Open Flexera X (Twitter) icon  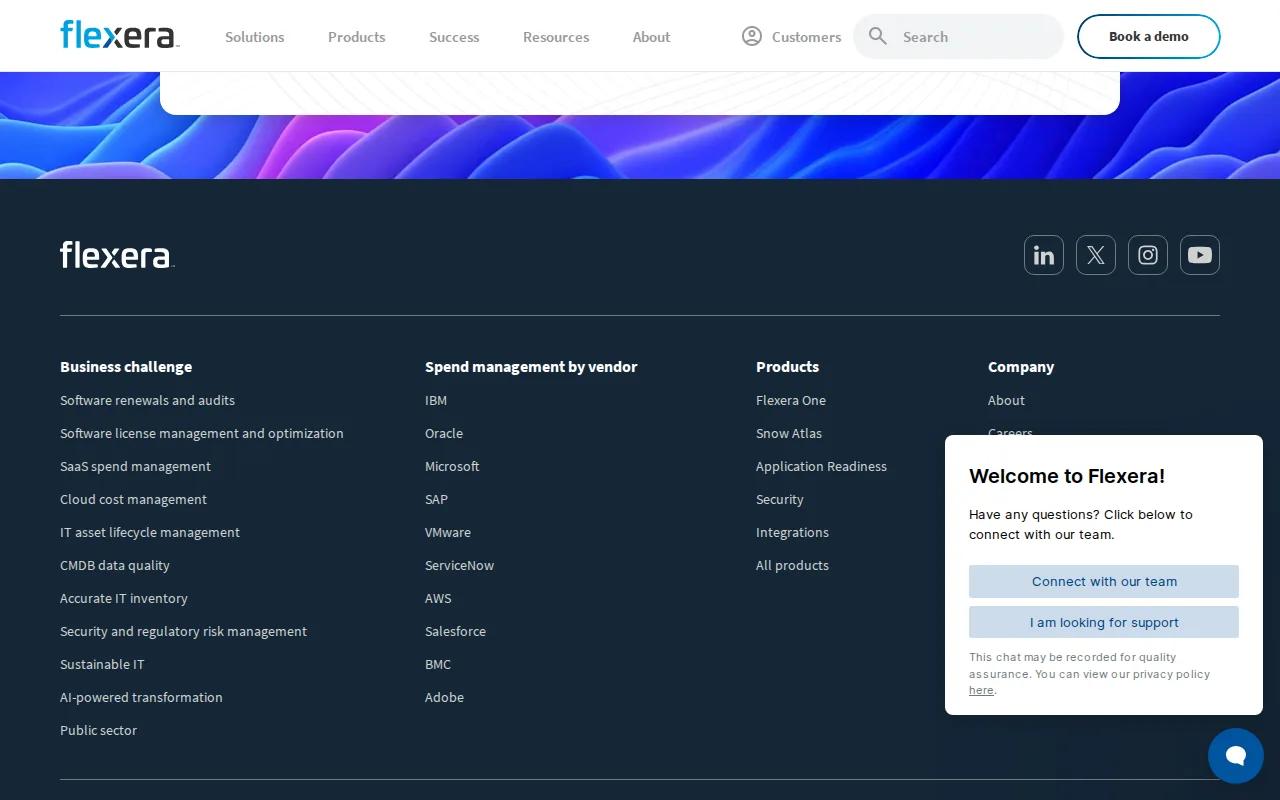(1096, 255)
